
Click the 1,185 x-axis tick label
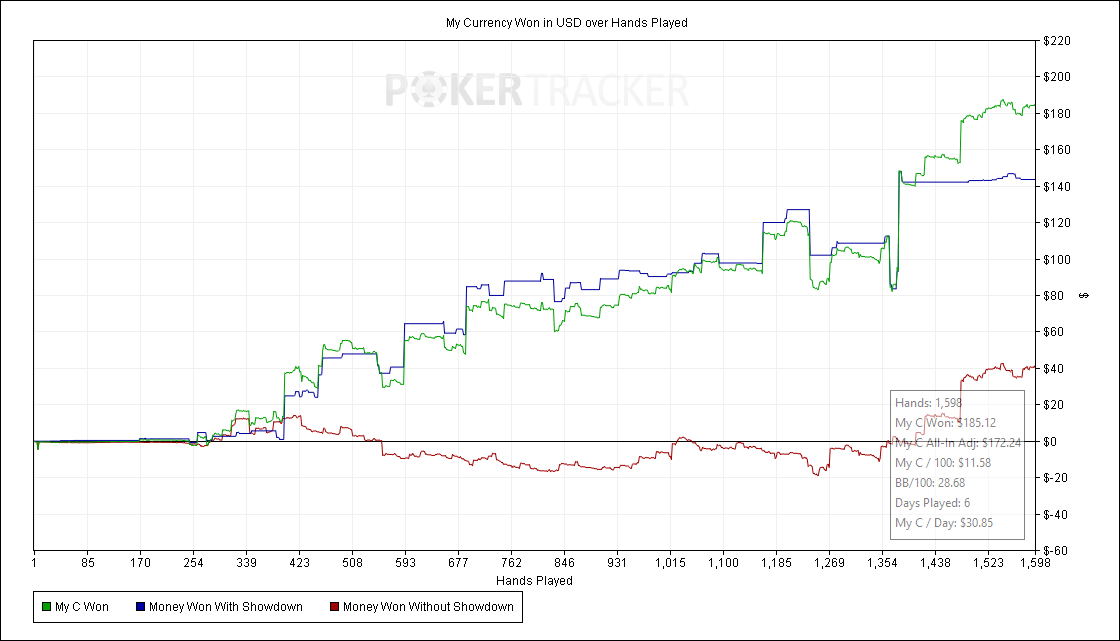coord(776,563)
